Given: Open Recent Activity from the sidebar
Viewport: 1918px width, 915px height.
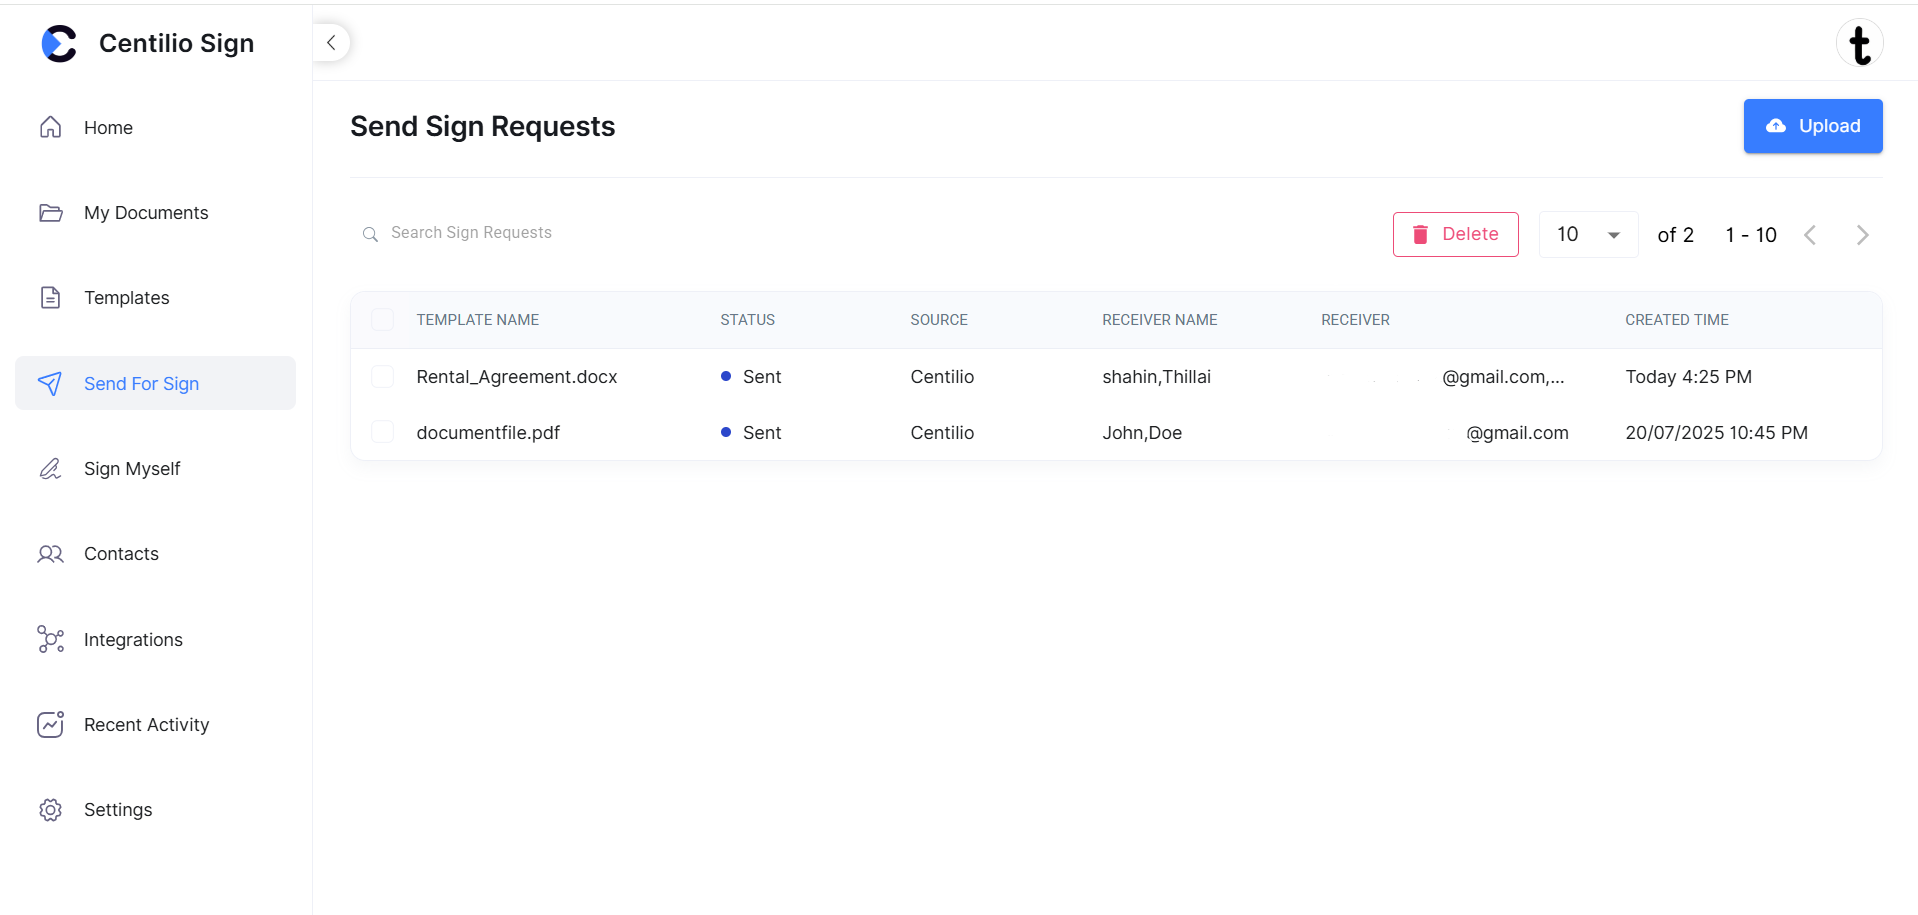Looking at the screenshot, I should (x=146, y=724).
